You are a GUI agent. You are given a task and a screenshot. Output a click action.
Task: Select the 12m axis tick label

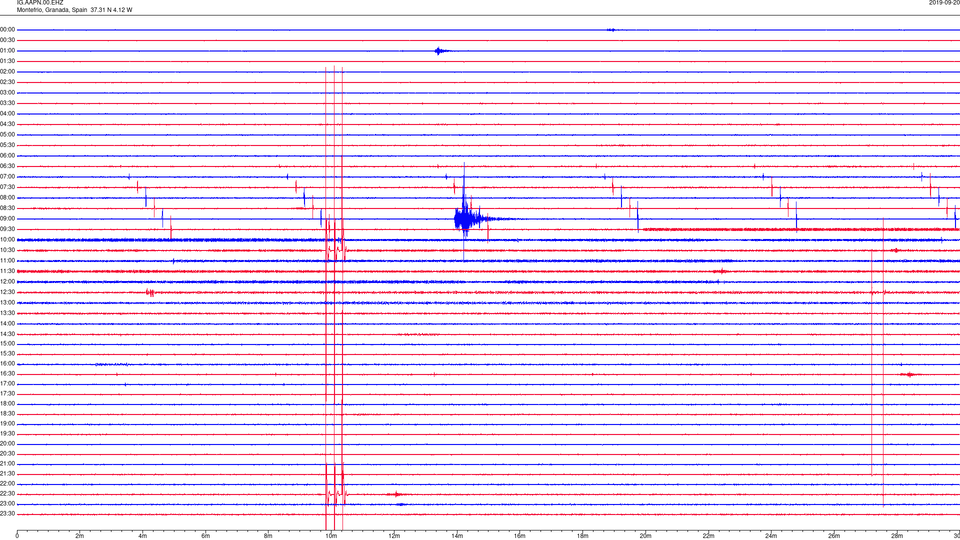[x=394, y=536]
